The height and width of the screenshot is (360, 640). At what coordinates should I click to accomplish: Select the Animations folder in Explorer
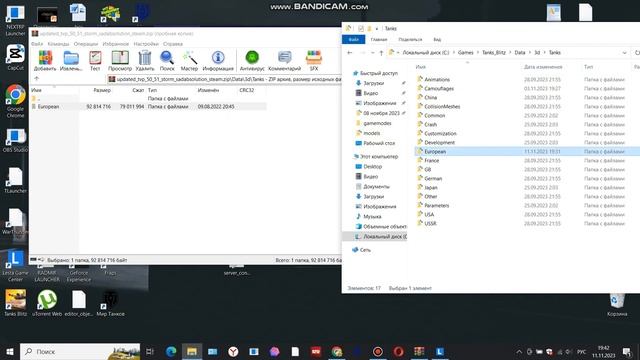click(437, 80)
